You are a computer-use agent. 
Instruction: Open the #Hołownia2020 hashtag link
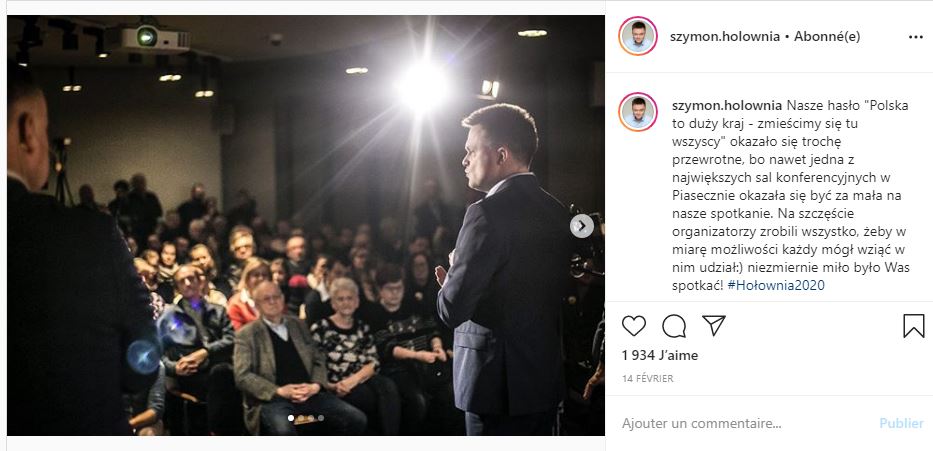pyautogui.click(x=776, y=286)
